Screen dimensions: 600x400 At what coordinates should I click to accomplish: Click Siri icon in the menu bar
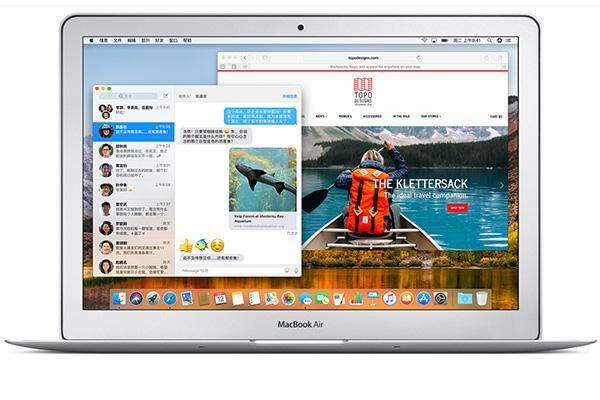[499, 40]
